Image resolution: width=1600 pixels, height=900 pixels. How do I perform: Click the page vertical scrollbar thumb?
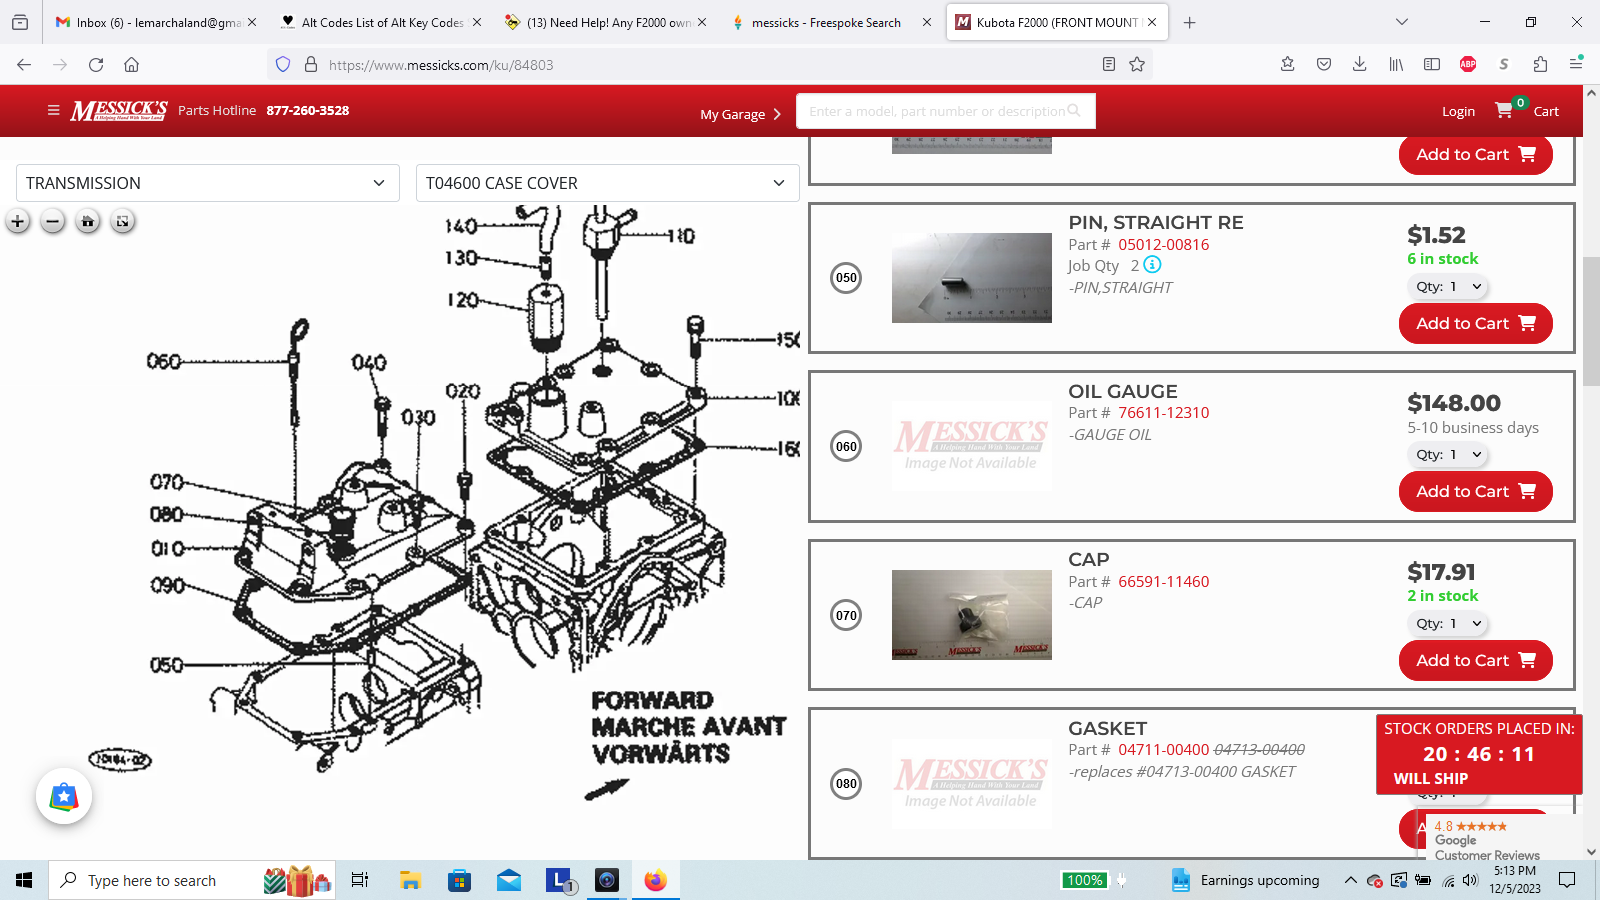1591,321
